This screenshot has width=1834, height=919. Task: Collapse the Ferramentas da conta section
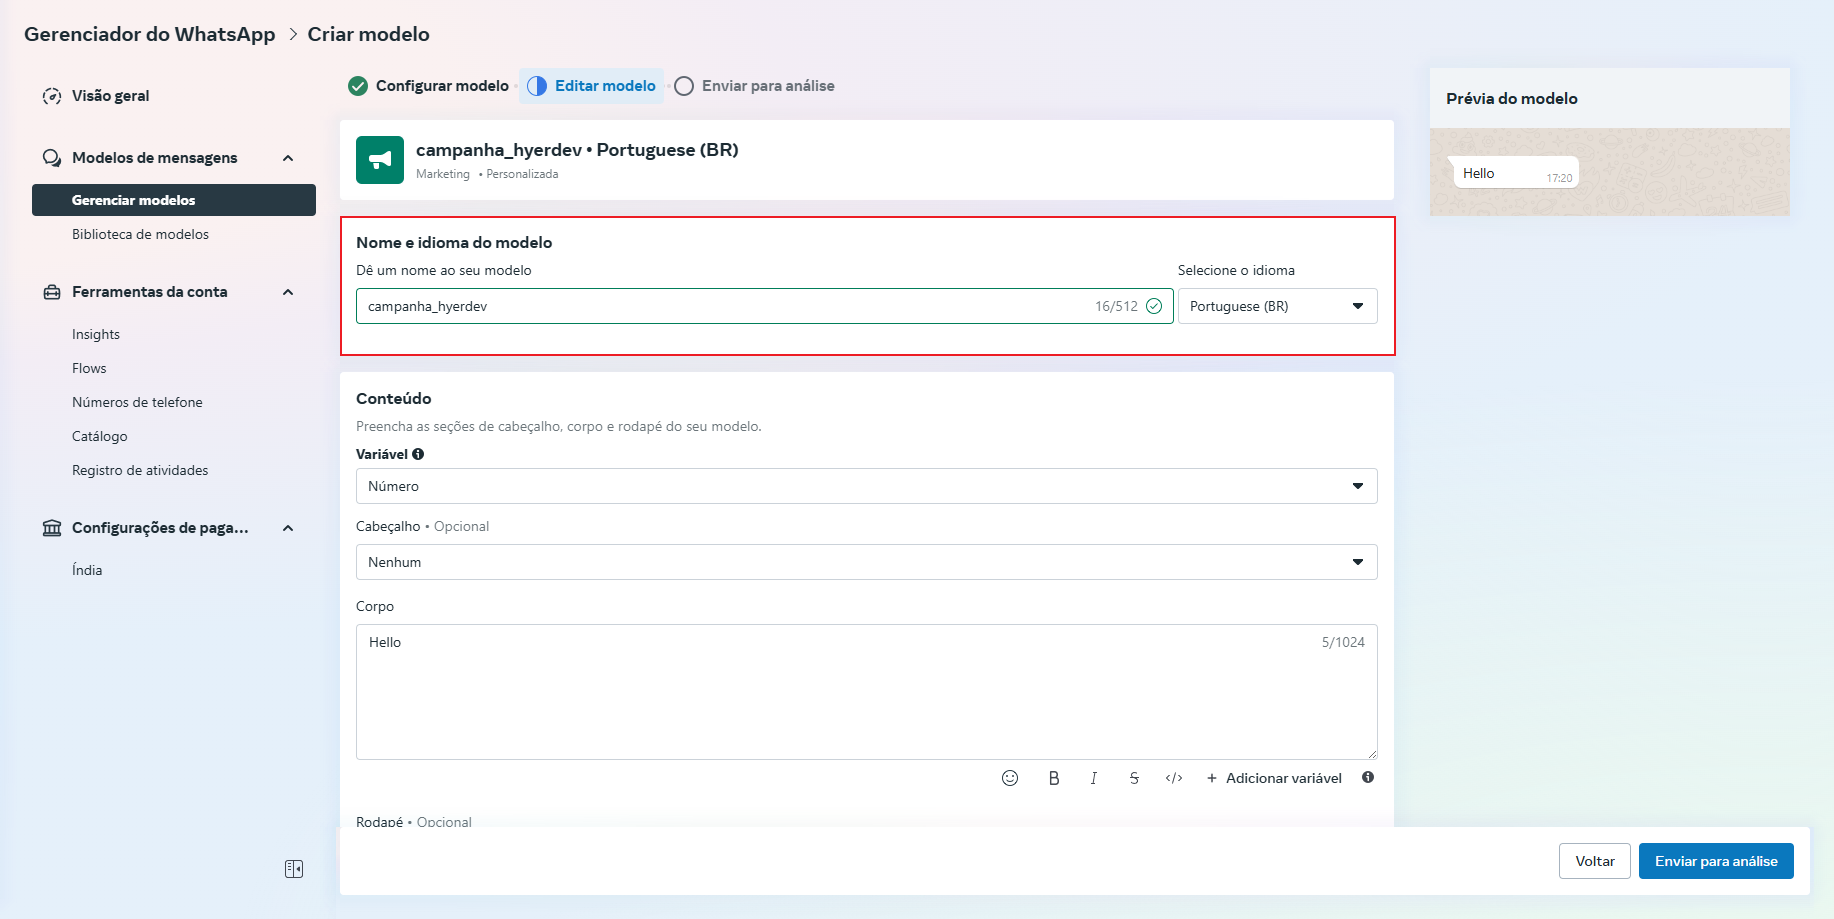click(288, 292)
